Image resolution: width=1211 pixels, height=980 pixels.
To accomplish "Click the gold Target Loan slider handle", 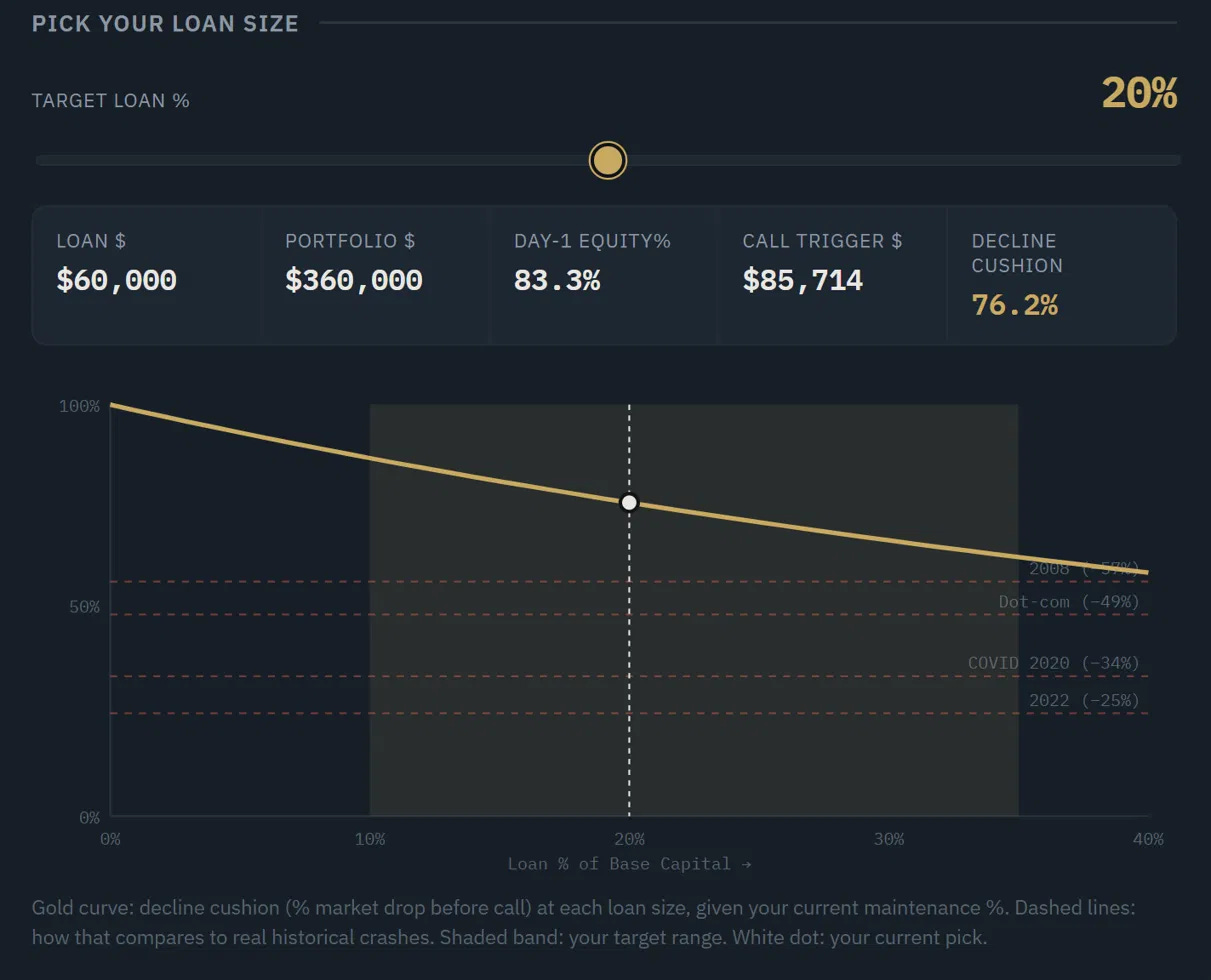I will [x=607, y=160].
